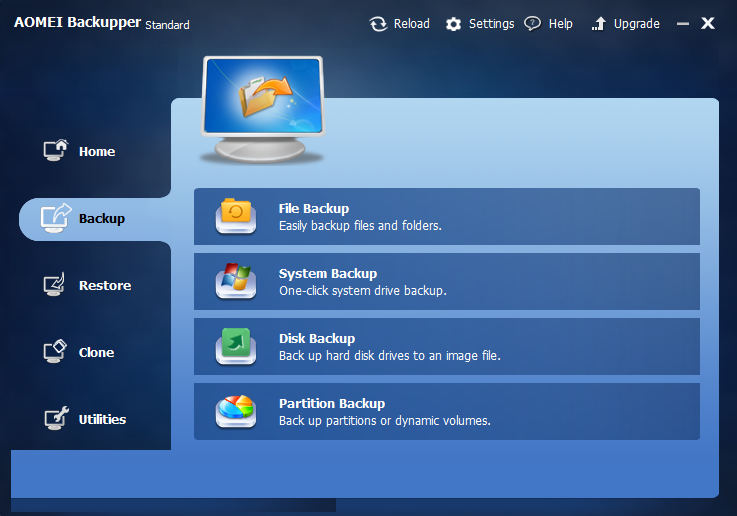The height and width of the screenshot is (516, 737).
Task: Select the Backup tab label
Action: (102, 219)
